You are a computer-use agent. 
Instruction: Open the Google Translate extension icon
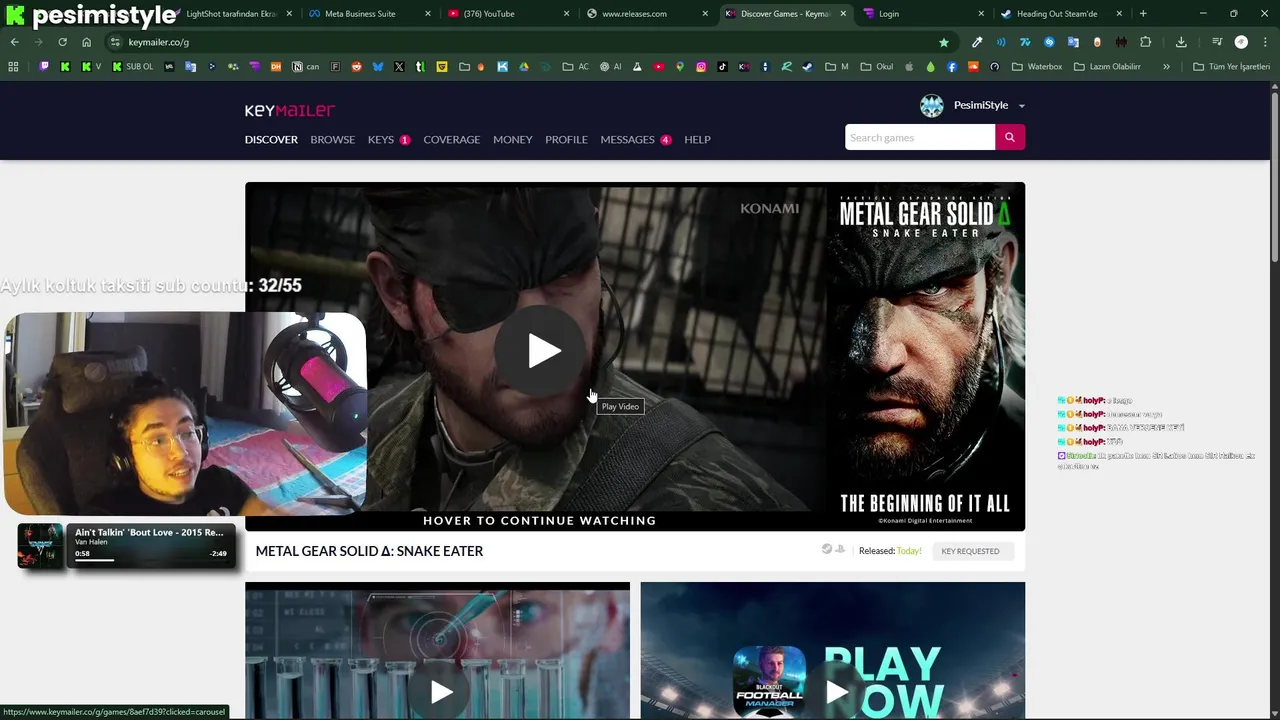1073,42
